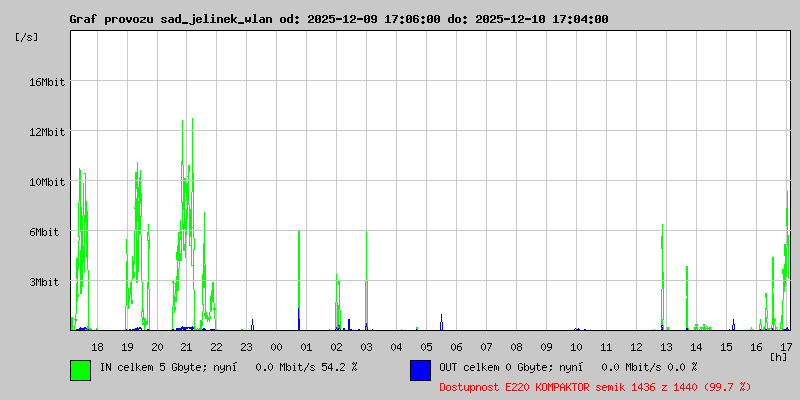The height and width of the screenshot is (400, 800).
Task: Click the green traffic spike near 13h
Action: [662, 276]
